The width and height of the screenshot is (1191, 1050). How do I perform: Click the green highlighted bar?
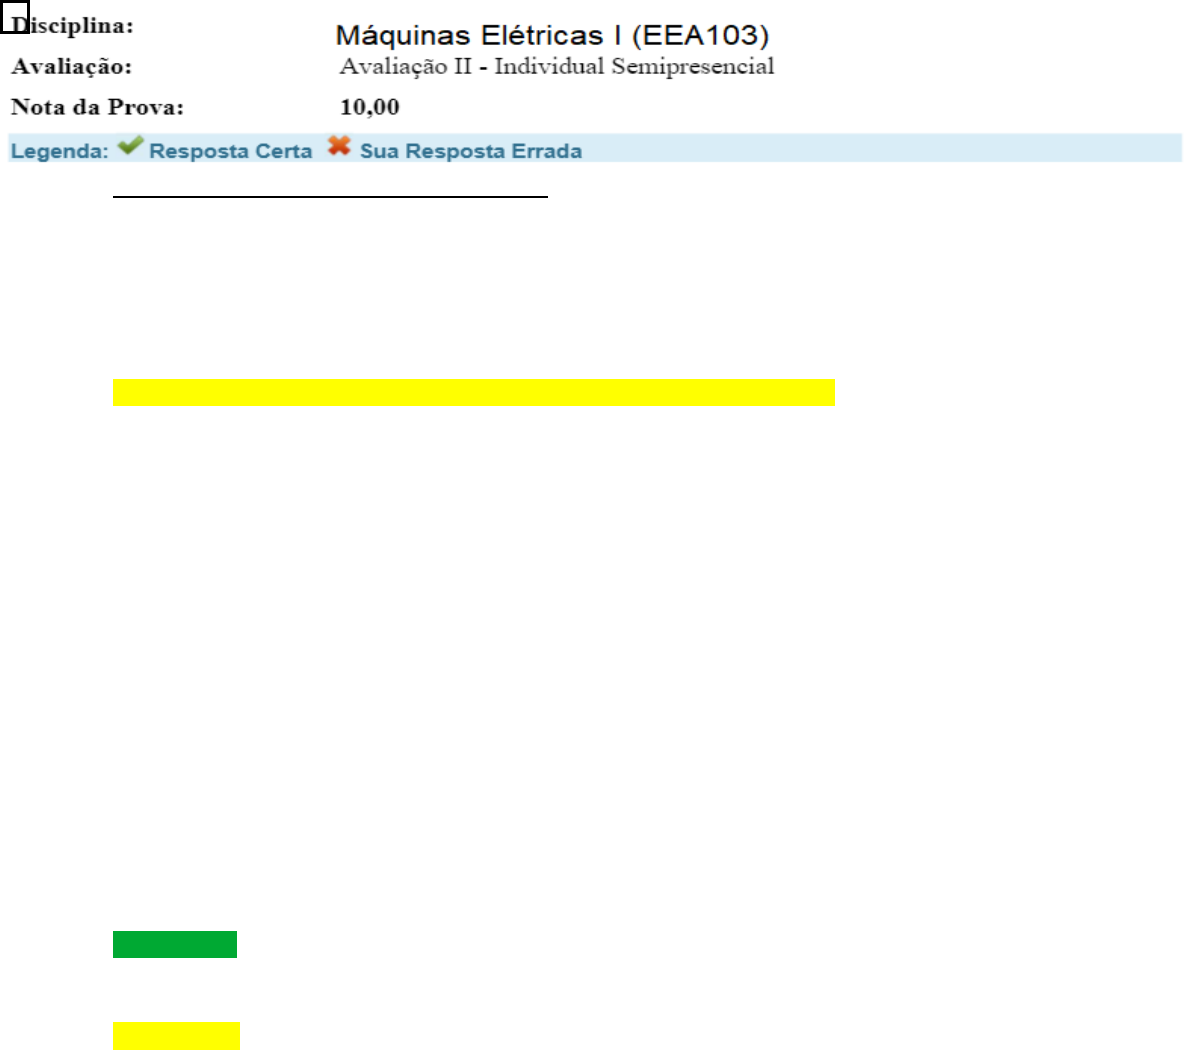(174, 944)
